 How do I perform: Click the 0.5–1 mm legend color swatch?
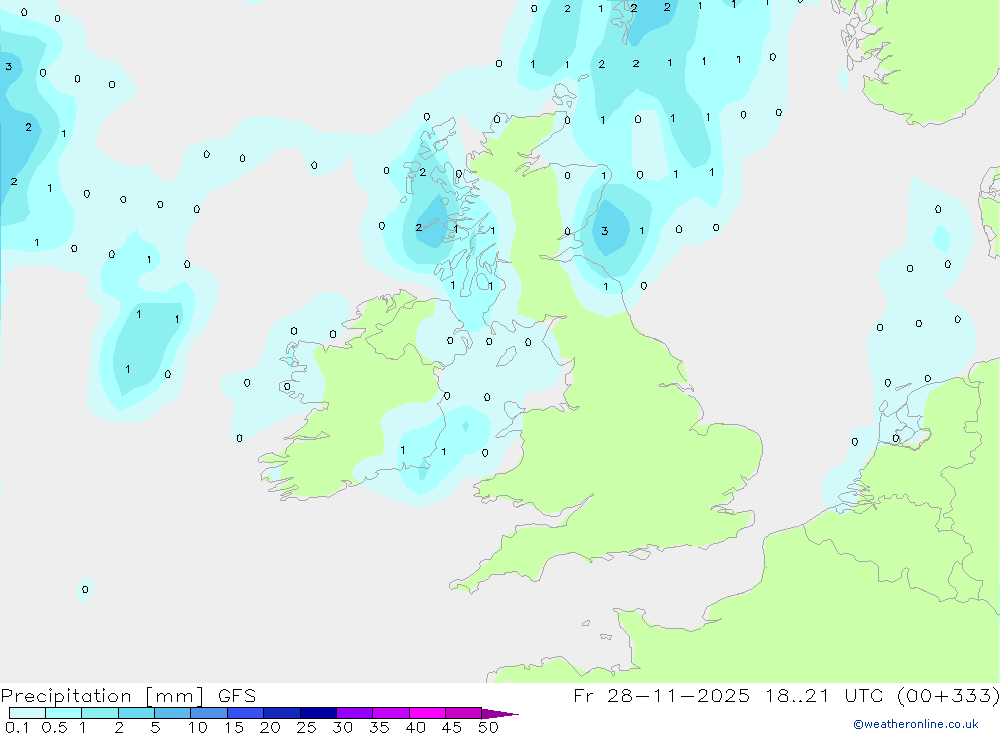click(63, 713)
